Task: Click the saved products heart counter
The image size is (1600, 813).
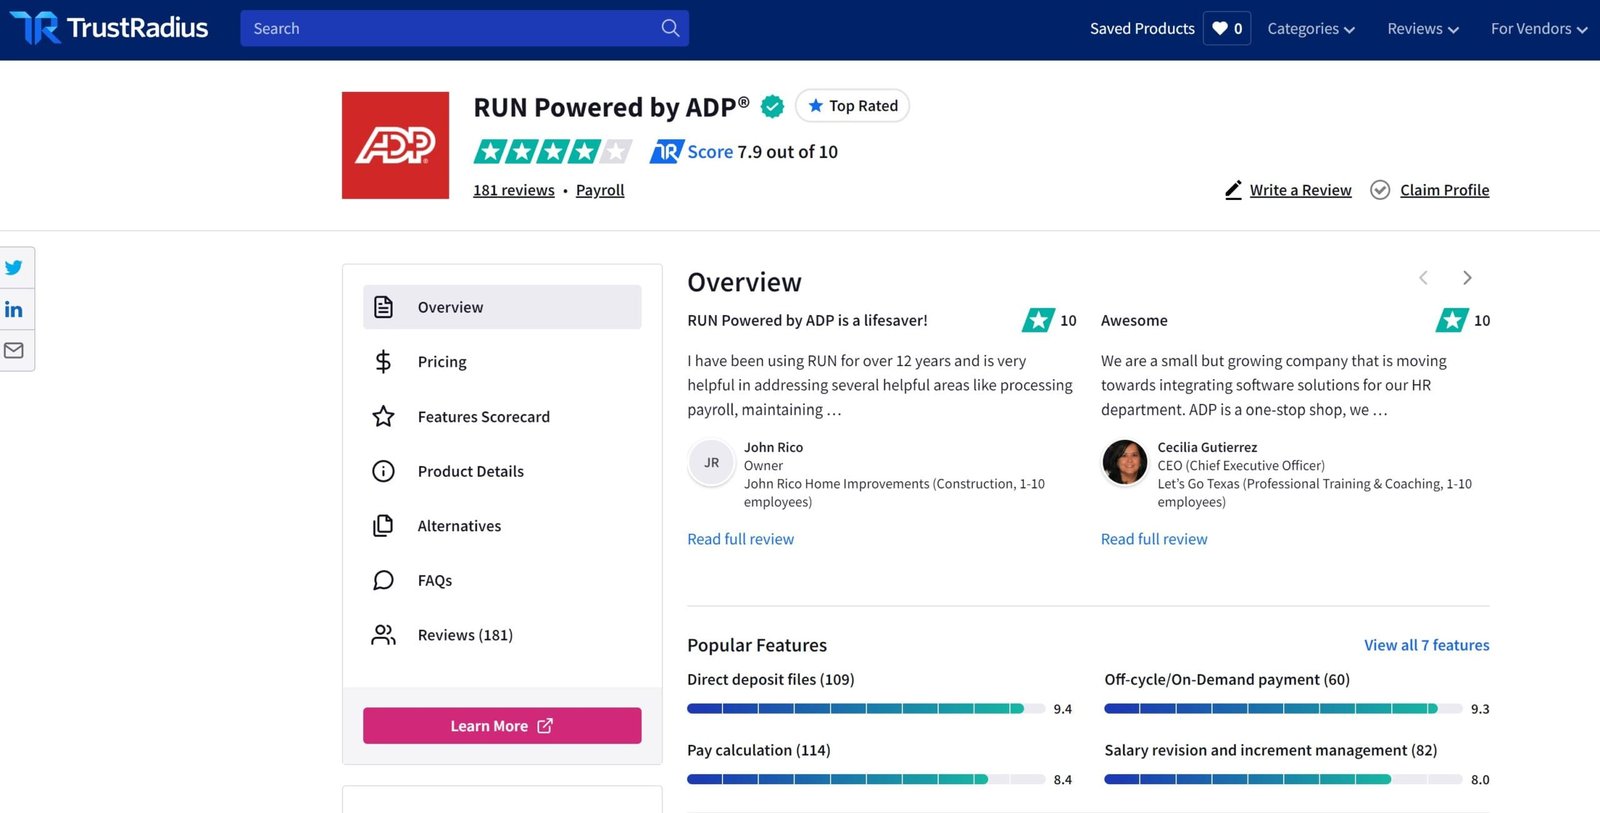Action: pyautogui.click(x=1227, y=28)
